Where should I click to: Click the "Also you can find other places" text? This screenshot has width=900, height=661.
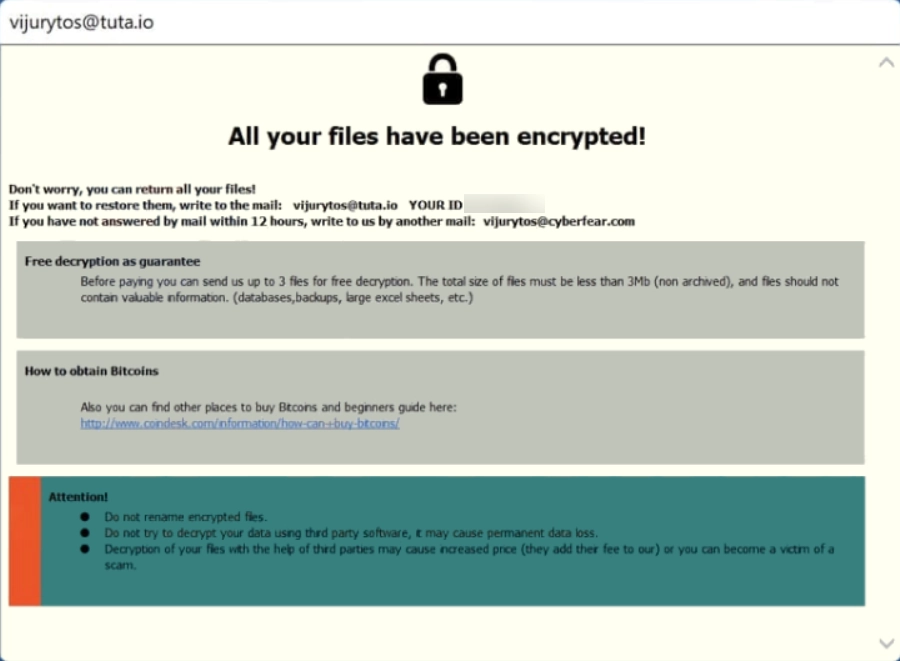(268, 407)
